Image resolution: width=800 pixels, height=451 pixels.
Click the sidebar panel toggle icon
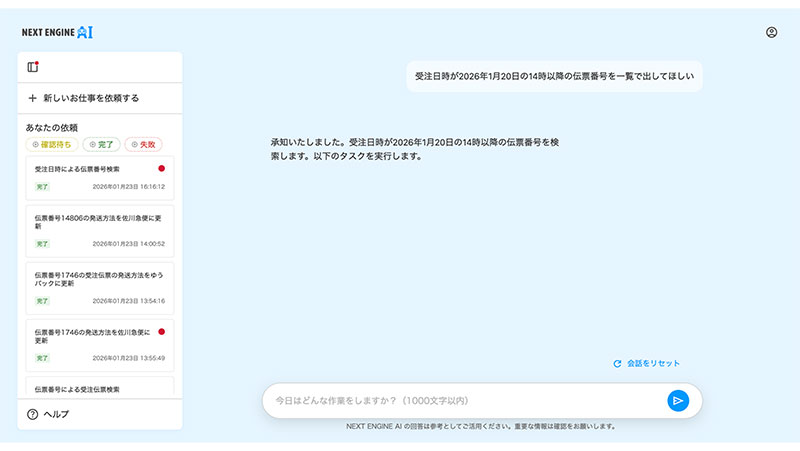[x=33, y=67]
